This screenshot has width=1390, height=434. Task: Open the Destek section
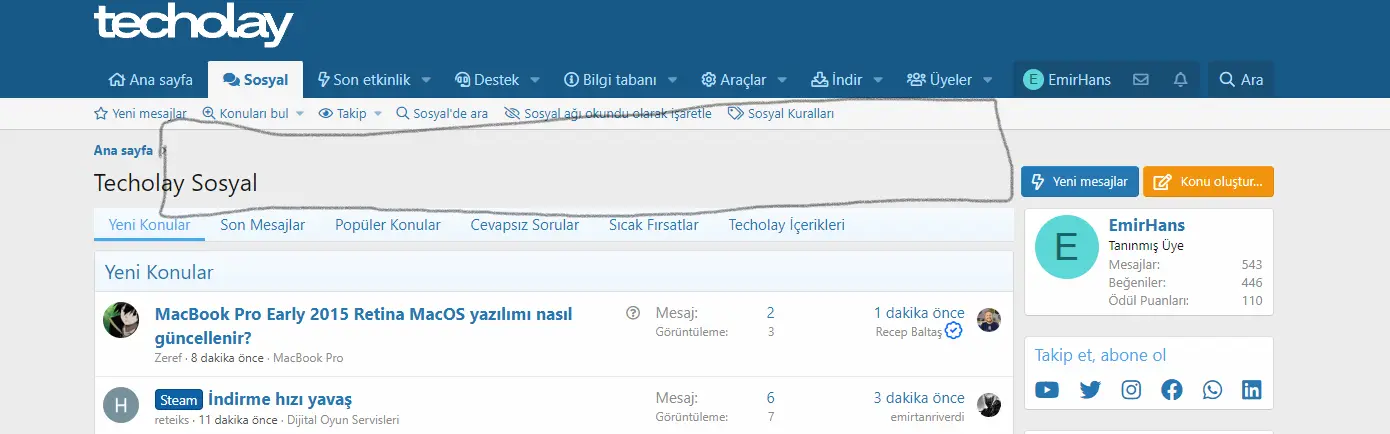(x=487, y=80)
